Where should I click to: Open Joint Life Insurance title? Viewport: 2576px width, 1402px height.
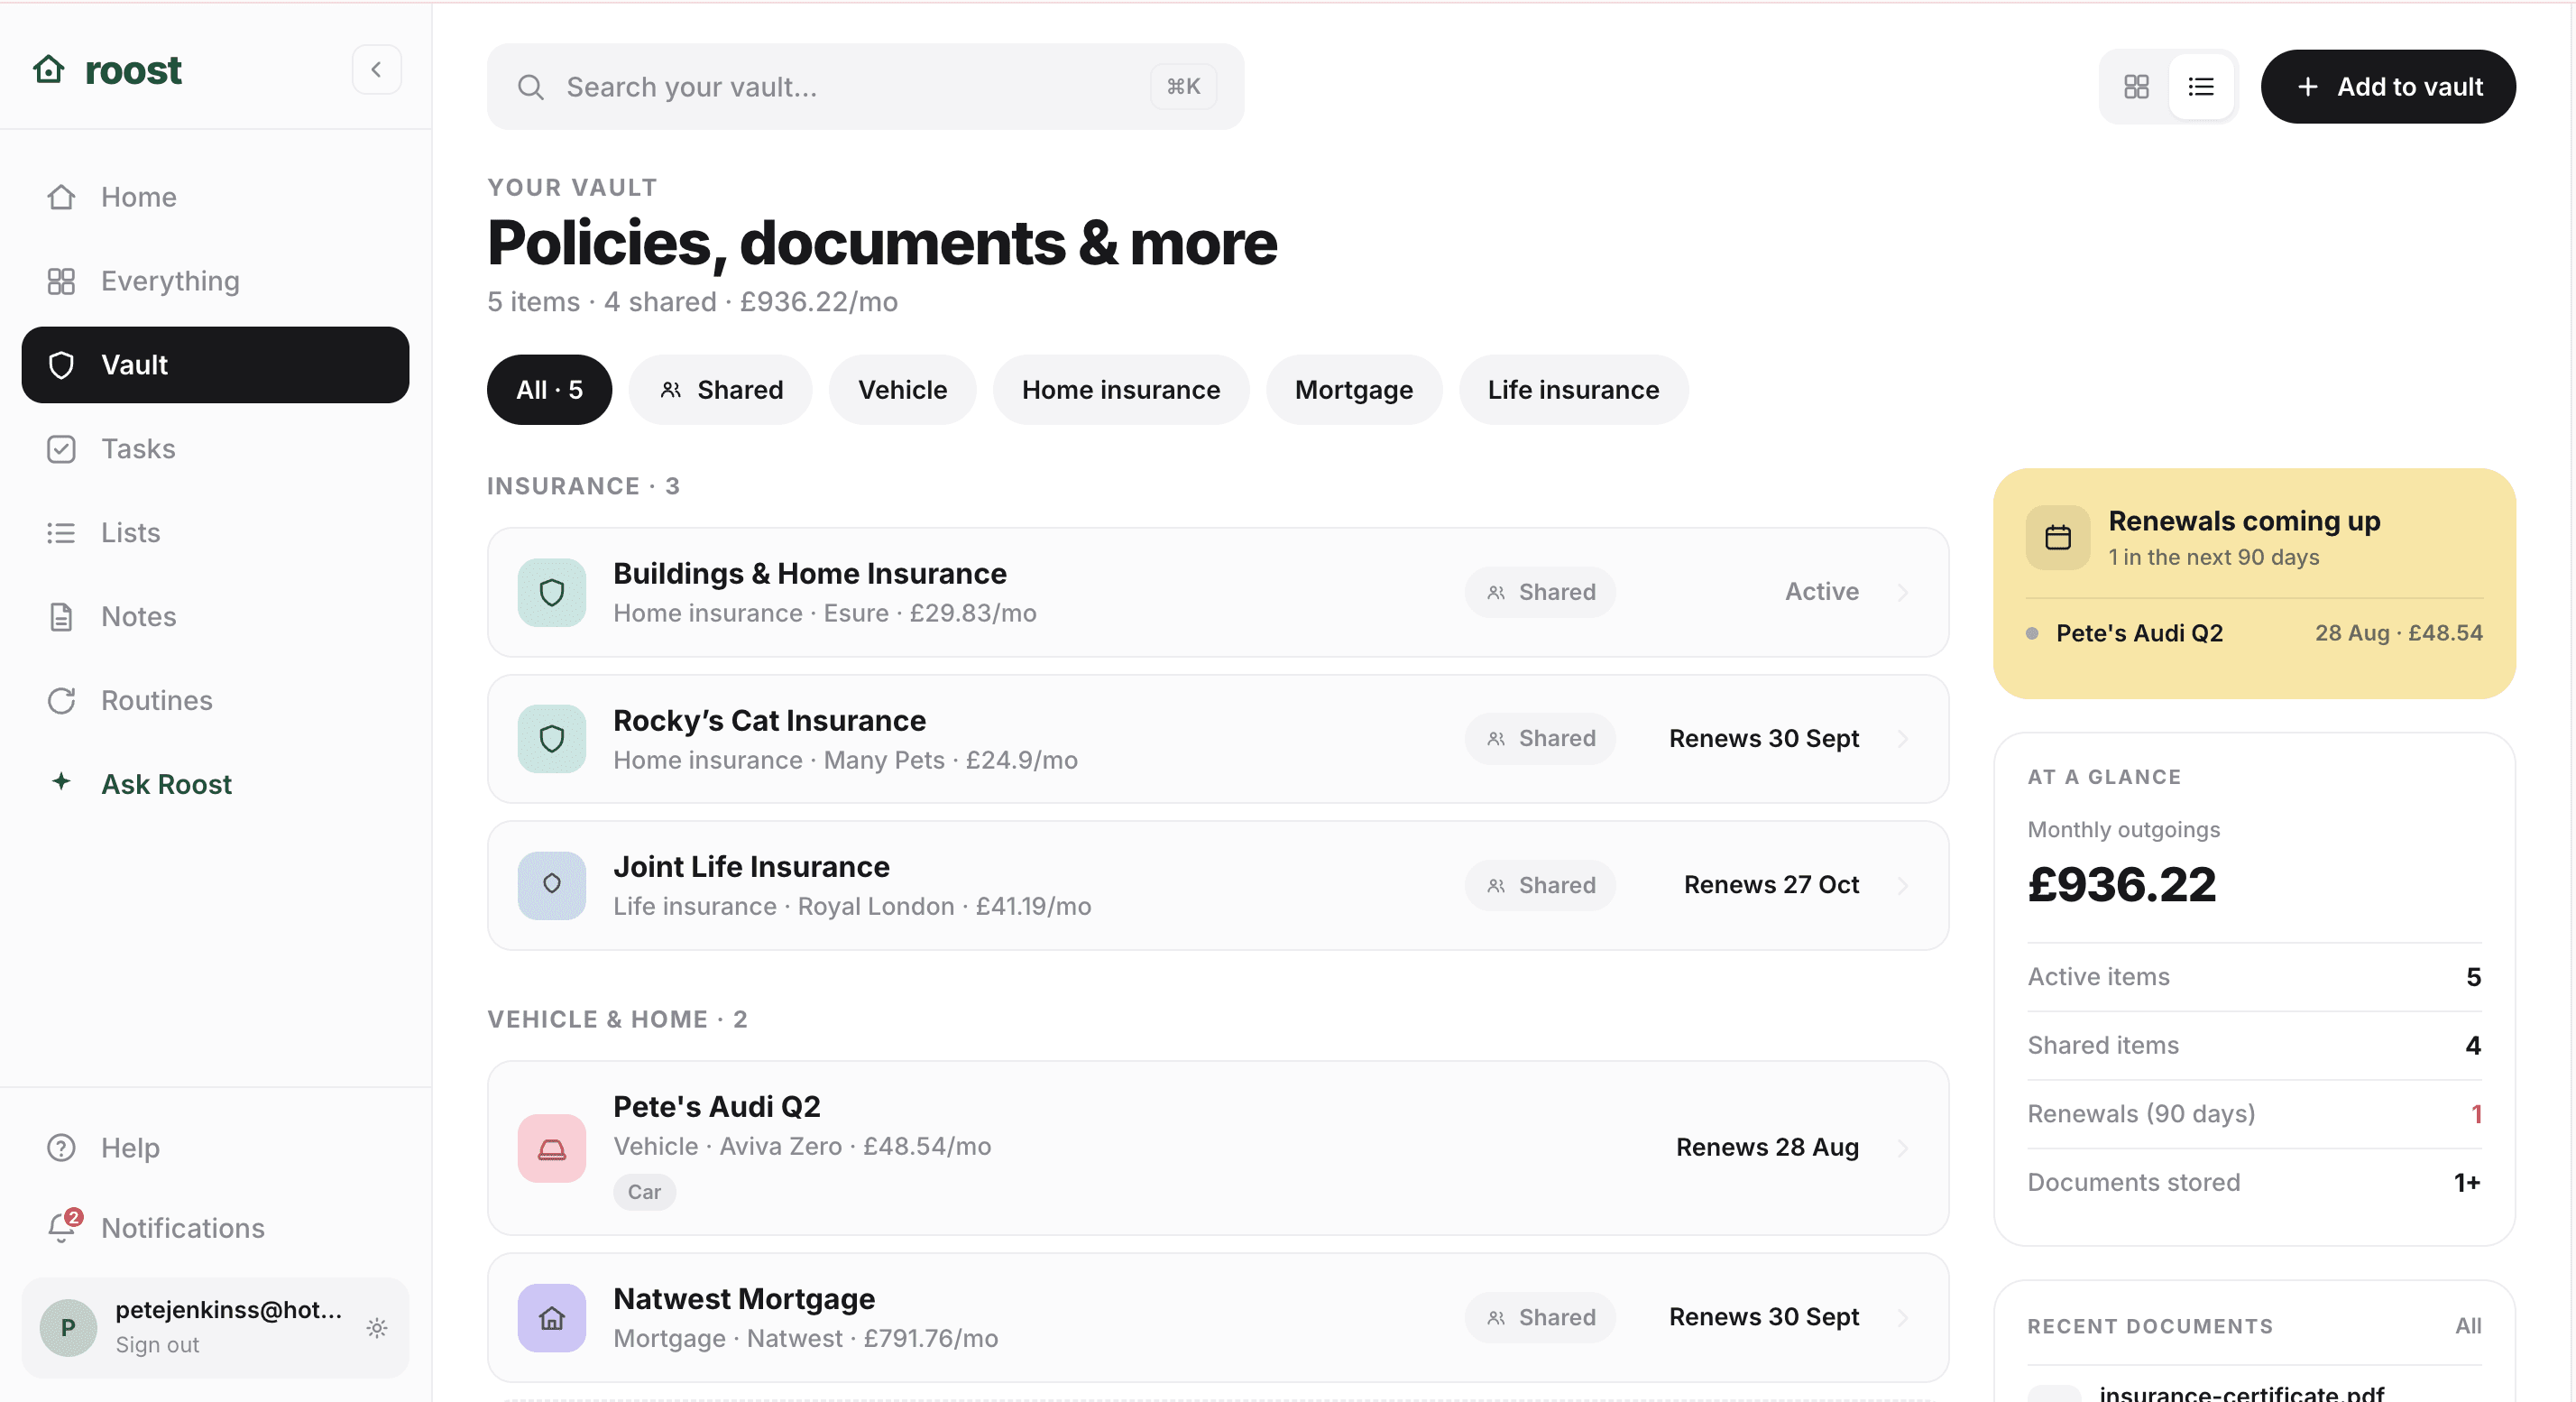pyautogui.click(x=752, y=866)
